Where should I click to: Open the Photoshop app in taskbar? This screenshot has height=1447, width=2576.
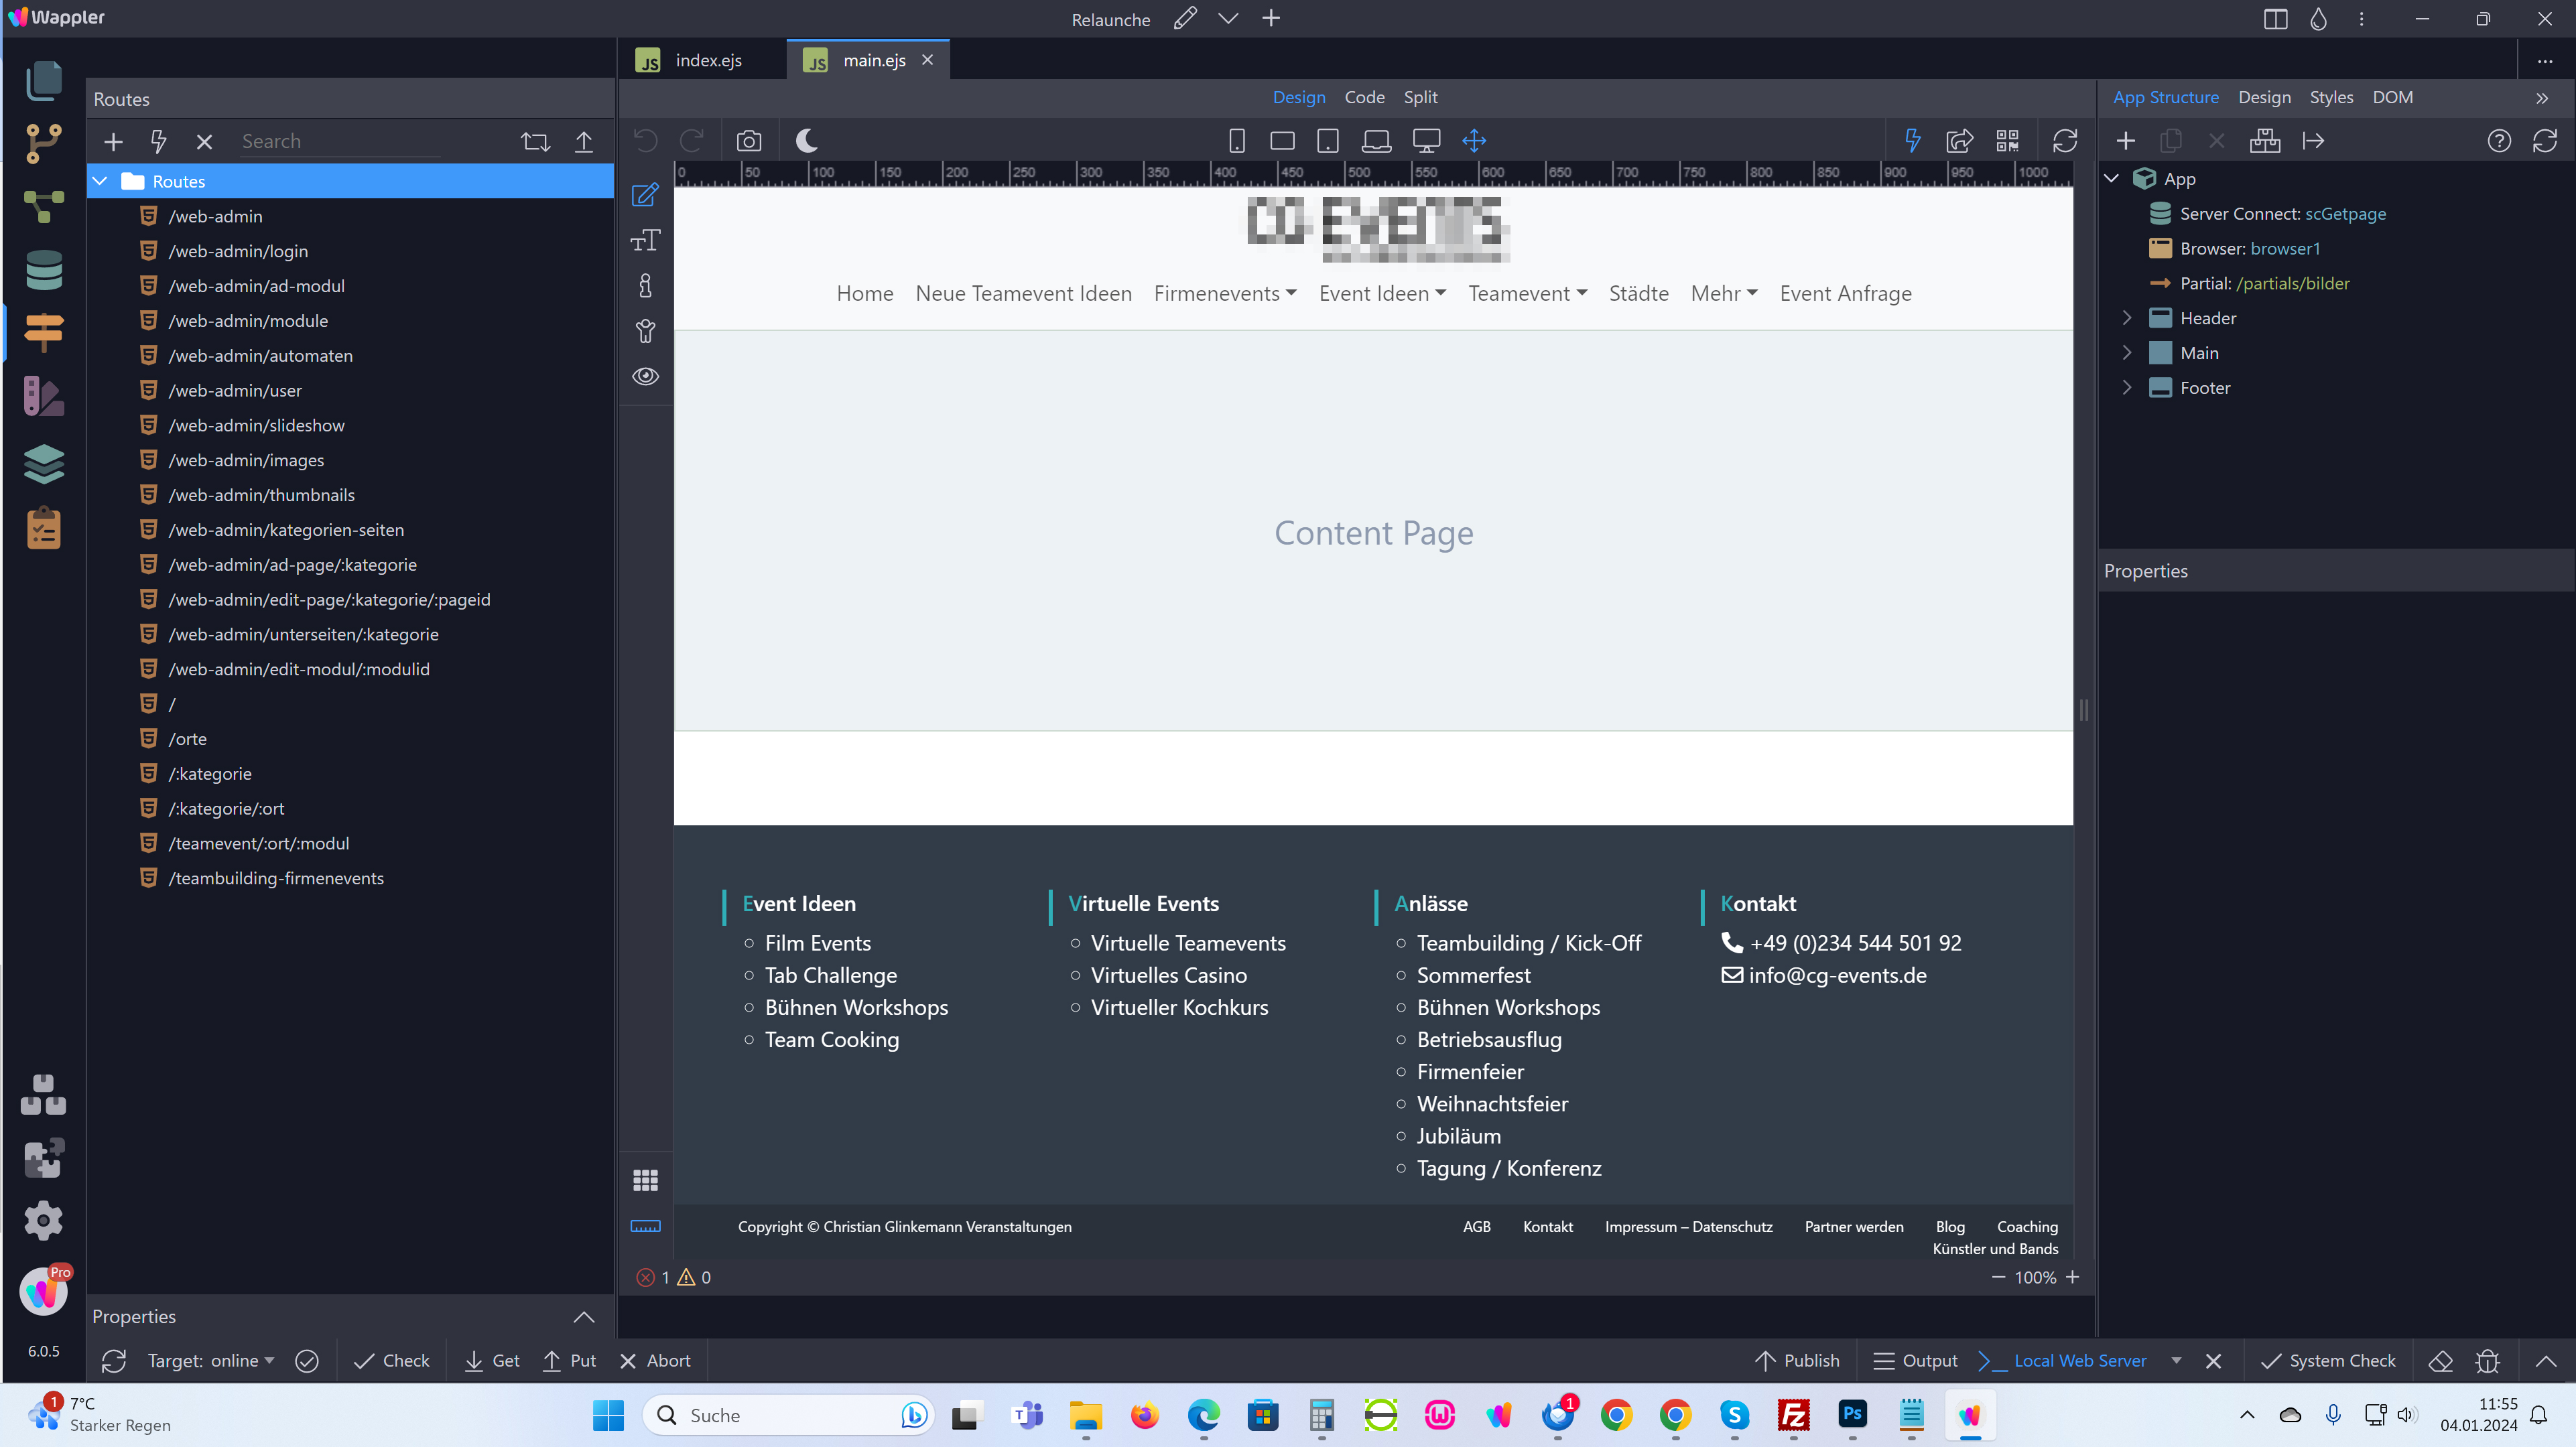[x=1852, y=1414]
